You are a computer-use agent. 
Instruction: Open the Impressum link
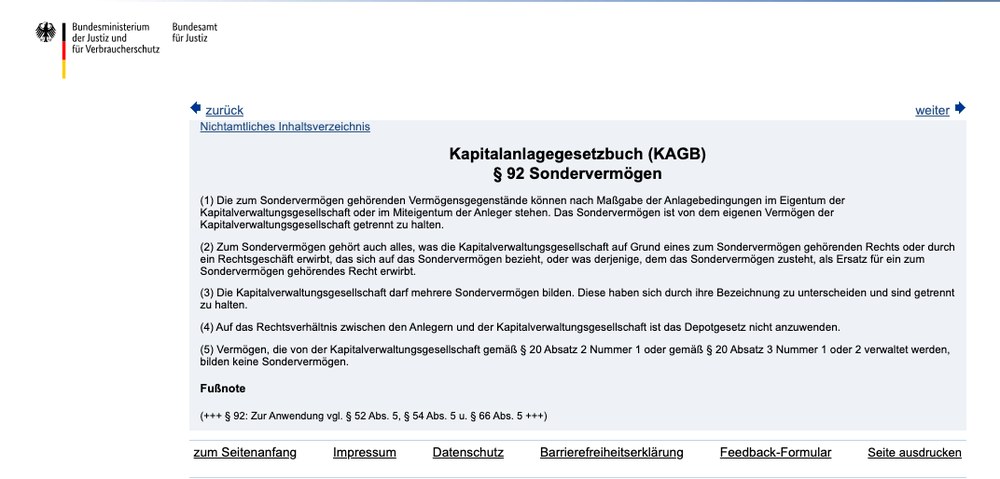tap(364, 453)
